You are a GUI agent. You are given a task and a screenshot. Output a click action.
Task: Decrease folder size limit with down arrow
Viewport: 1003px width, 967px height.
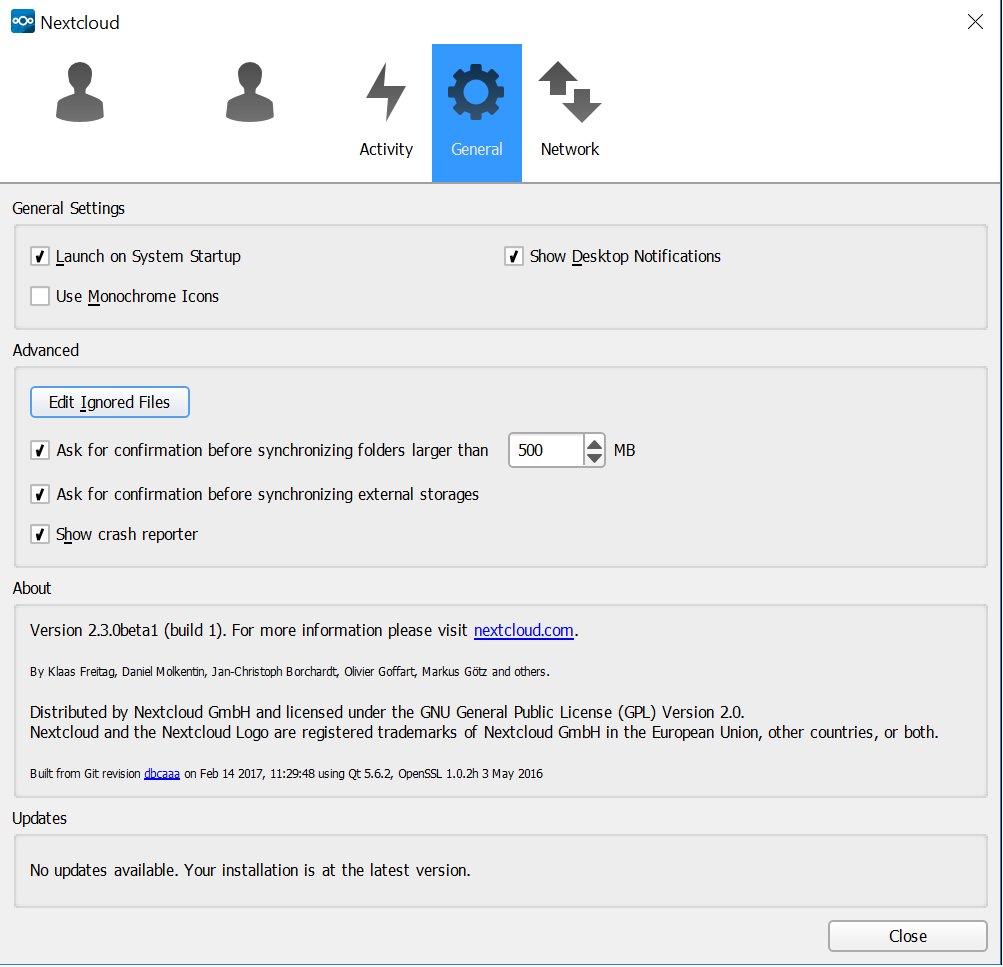[x=594, y=458]
